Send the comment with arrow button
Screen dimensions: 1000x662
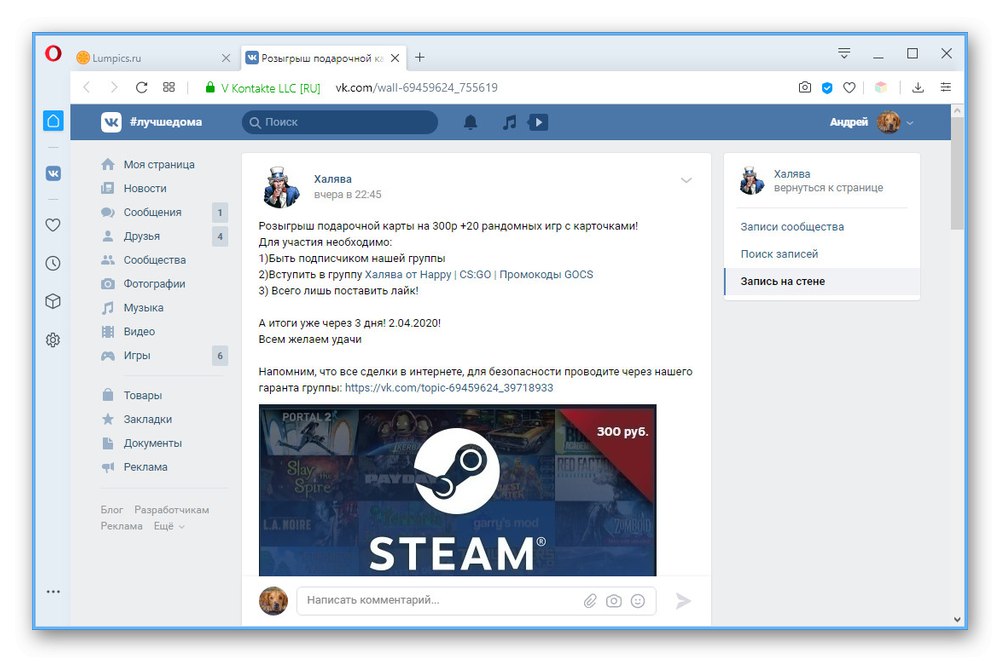coord(683,601)
